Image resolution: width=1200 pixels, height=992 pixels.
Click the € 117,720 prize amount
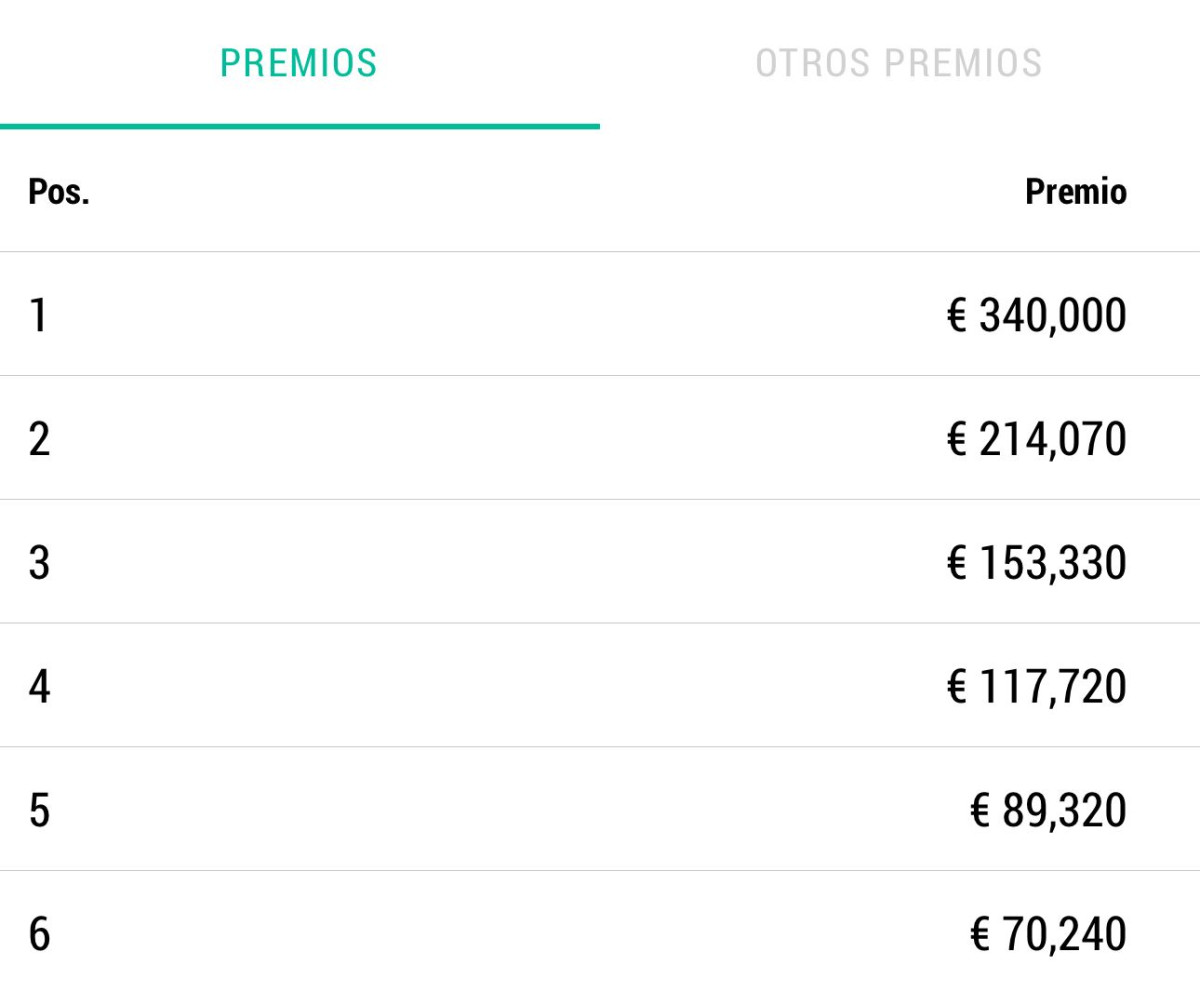(1036, 687)
